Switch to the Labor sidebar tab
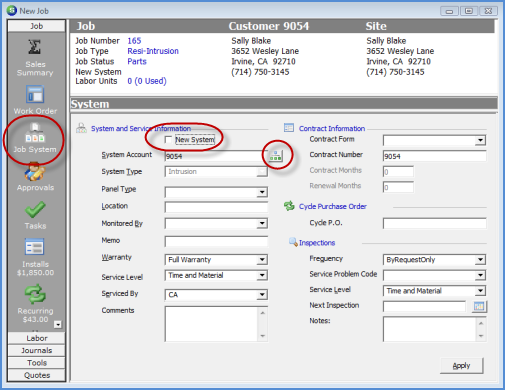Screen dimensions: 505x390 [x=36, y=338]
